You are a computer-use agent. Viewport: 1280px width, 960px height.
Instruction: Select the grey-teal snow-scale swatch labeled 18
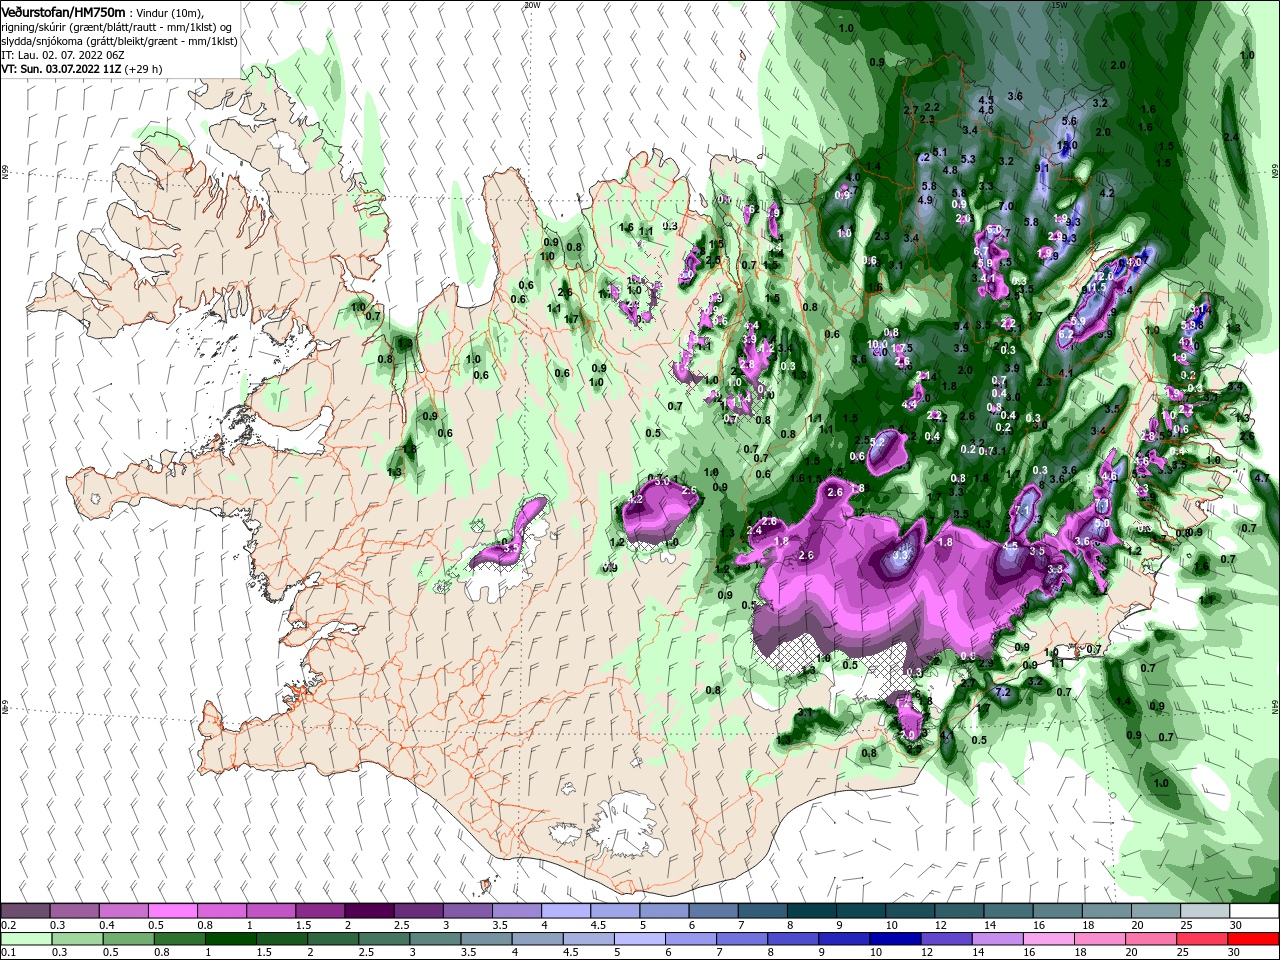[1107, 911]
